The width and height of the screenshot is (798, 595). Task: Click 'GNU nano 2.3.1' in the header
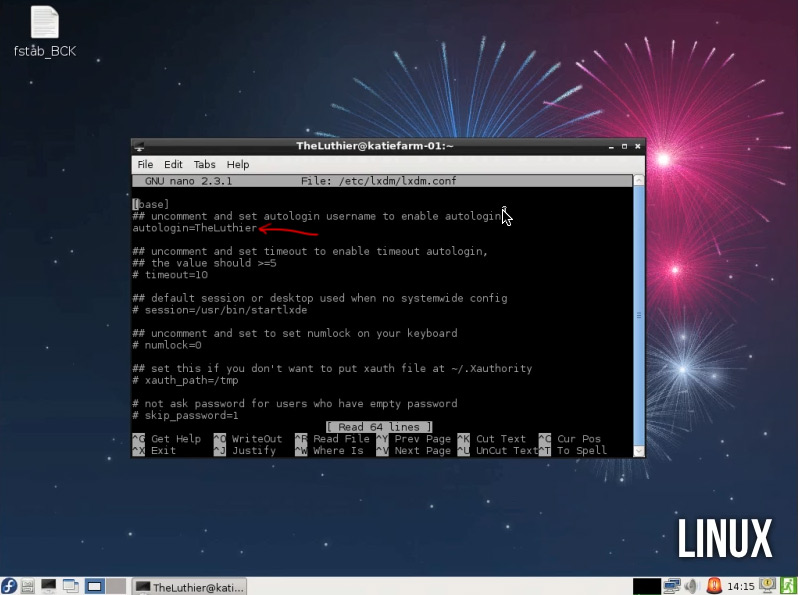(188, 181)
